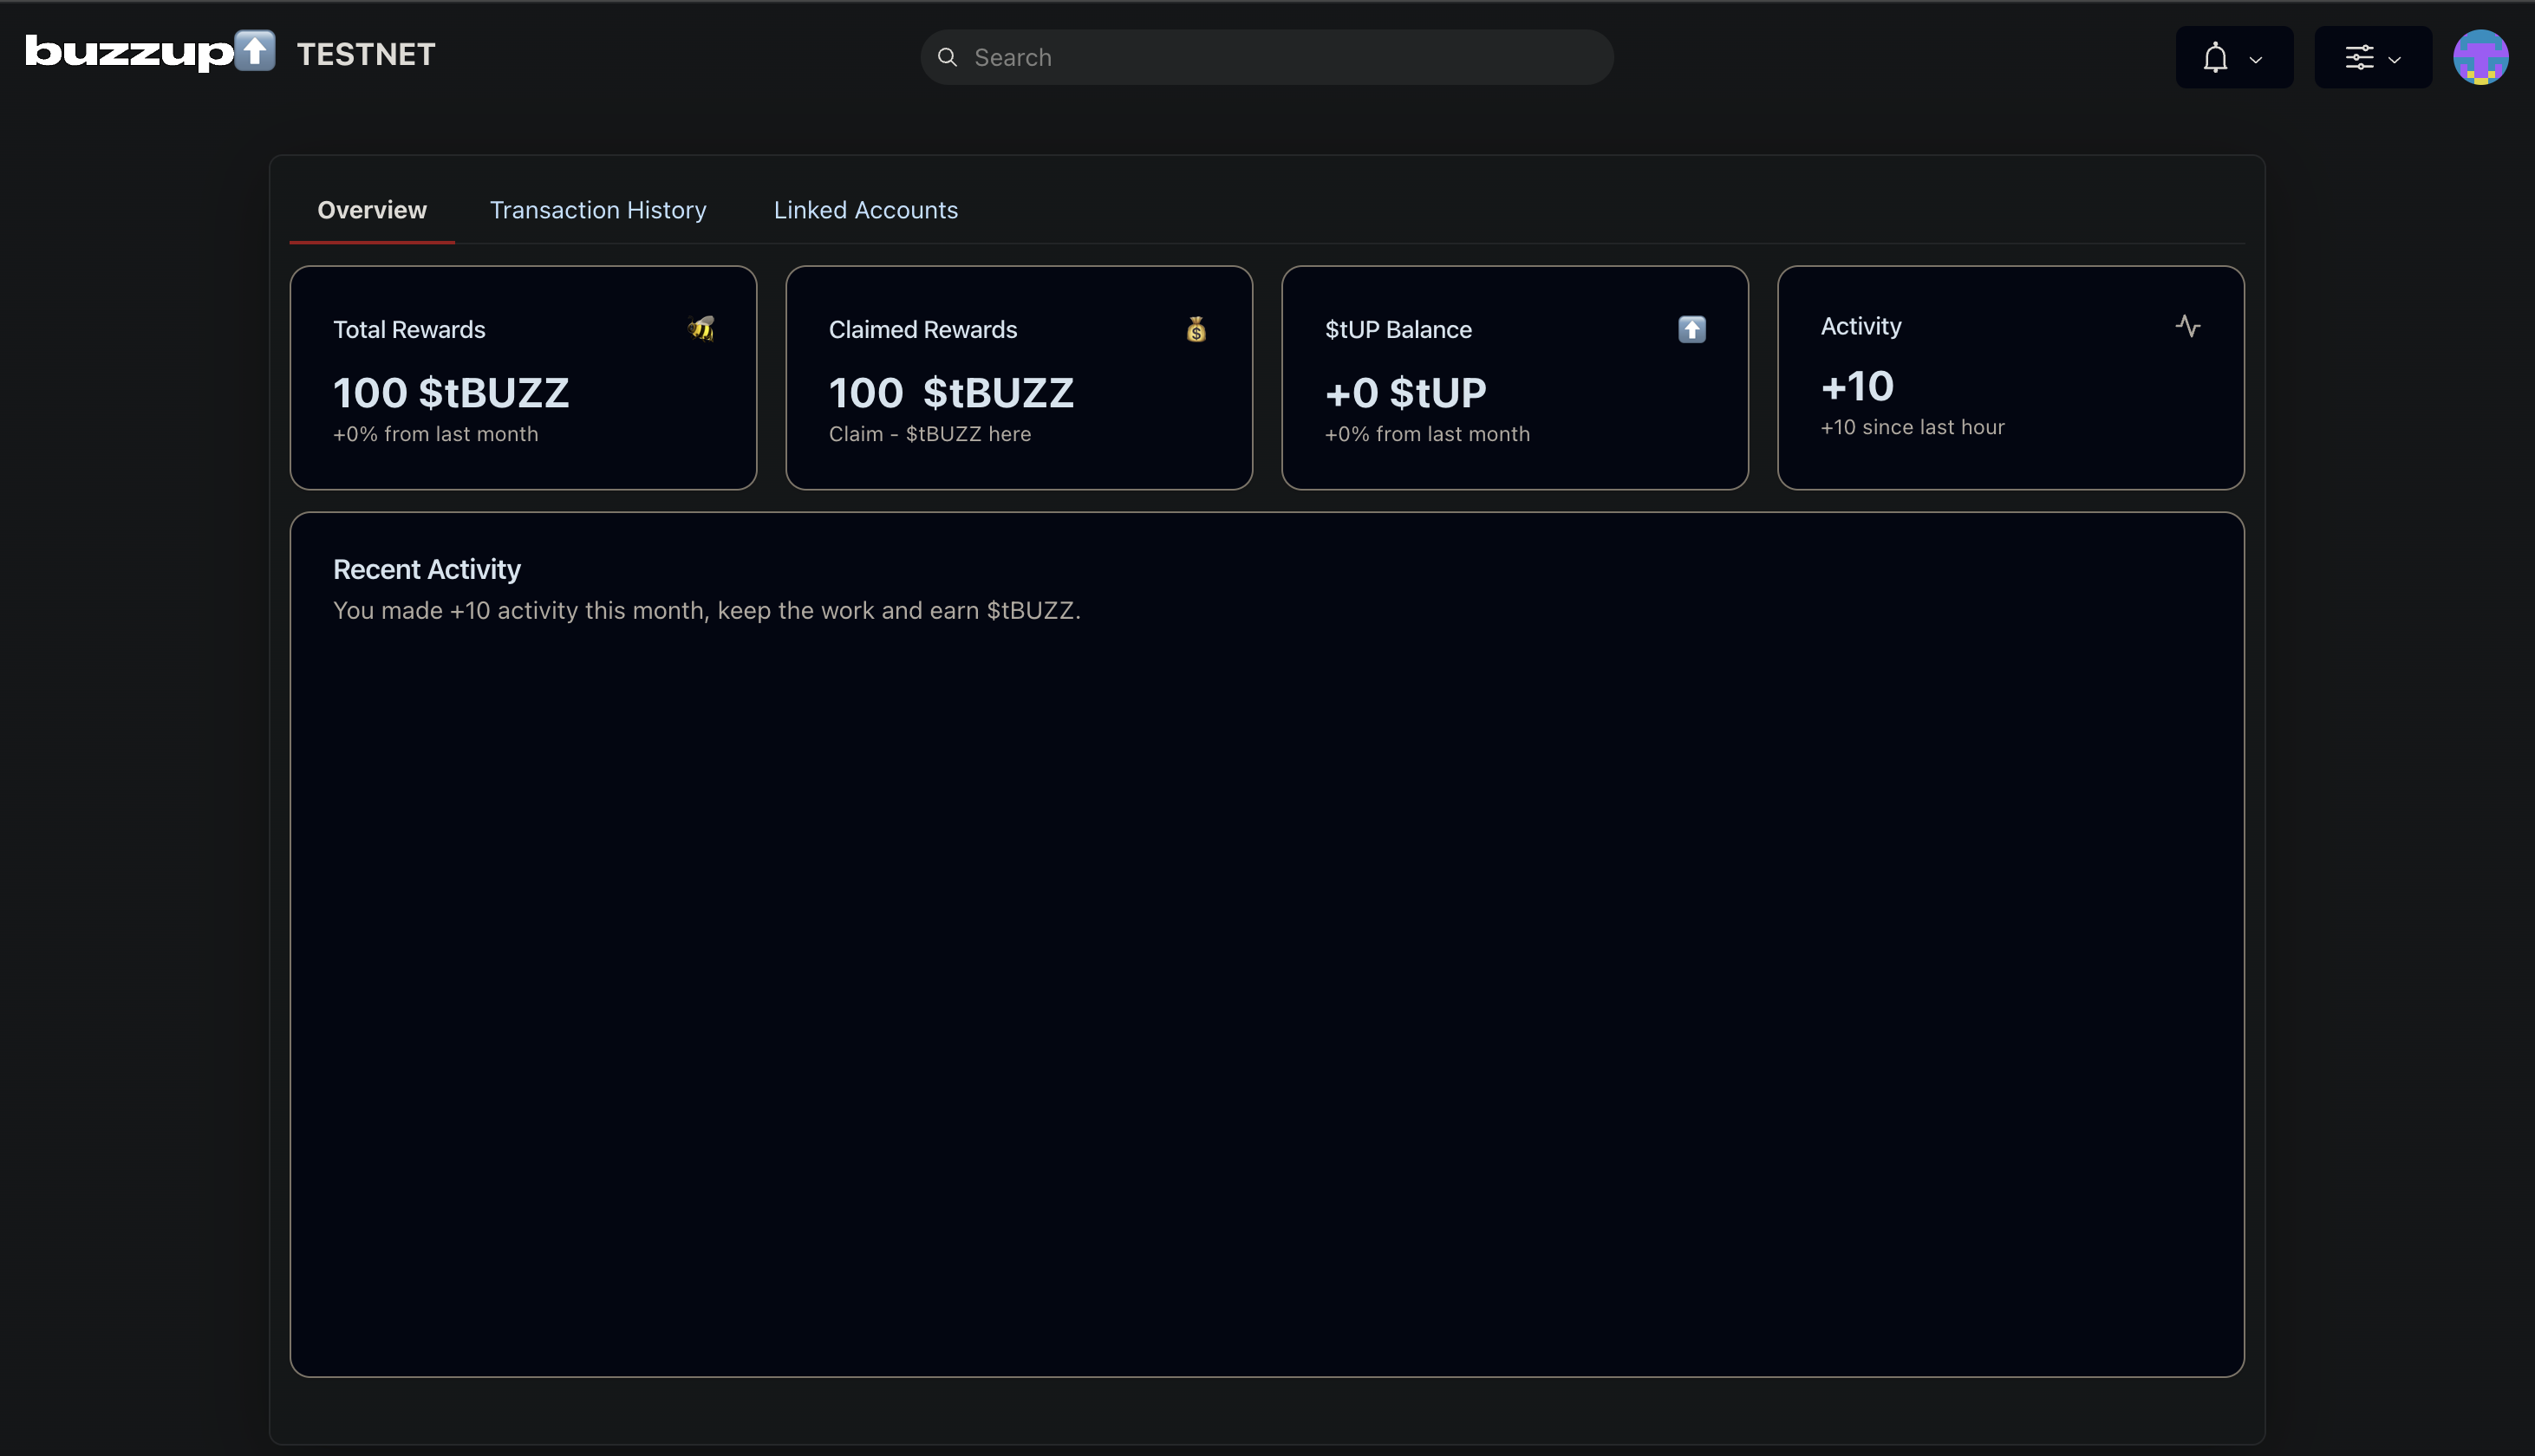Open the user profile avatar

[x=2480, y=57]
